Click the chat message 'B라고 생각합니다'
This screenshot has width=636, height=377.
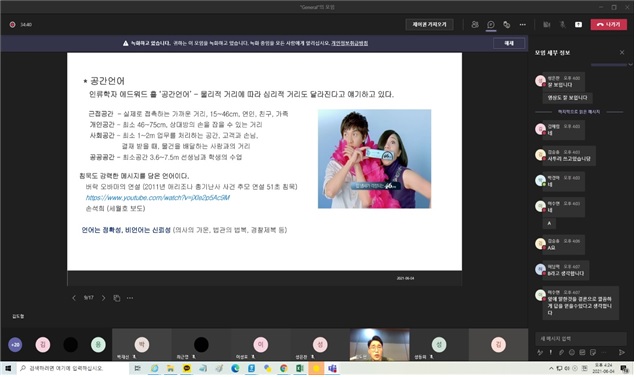pyautogui.click(x=566, y=274)
